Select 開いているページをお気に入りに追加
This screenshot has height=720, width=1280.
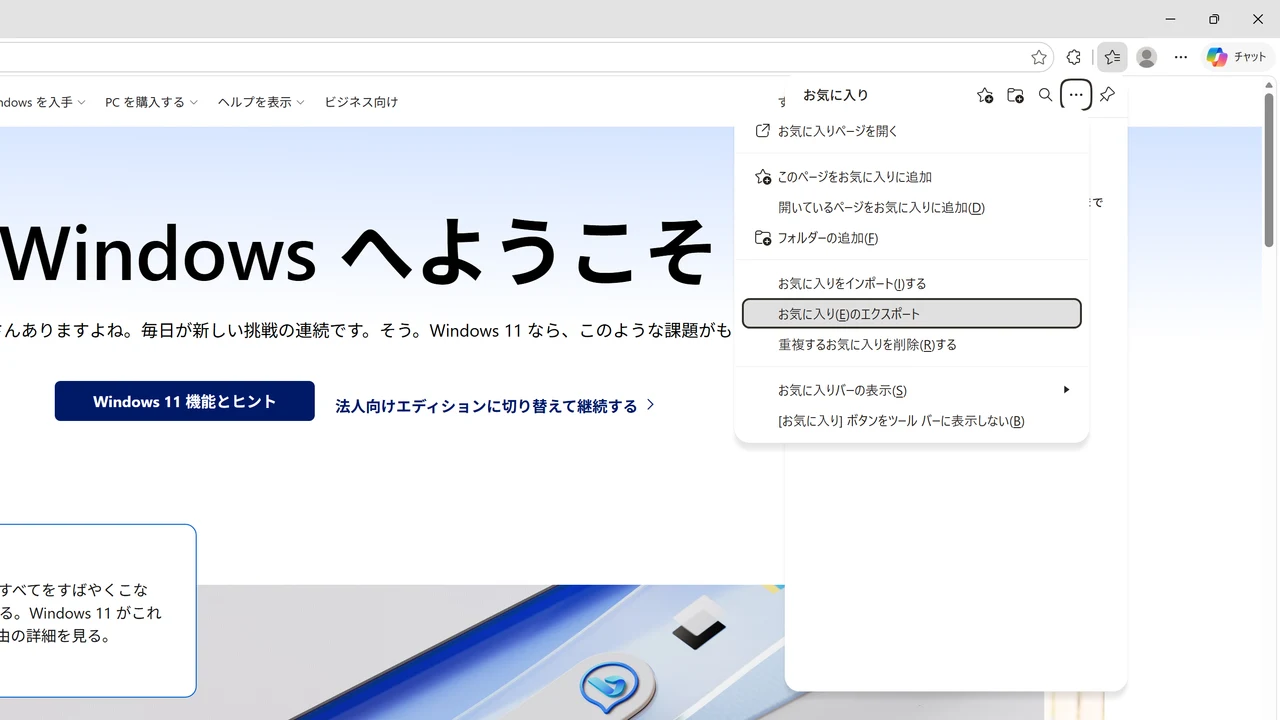(912, 207)
